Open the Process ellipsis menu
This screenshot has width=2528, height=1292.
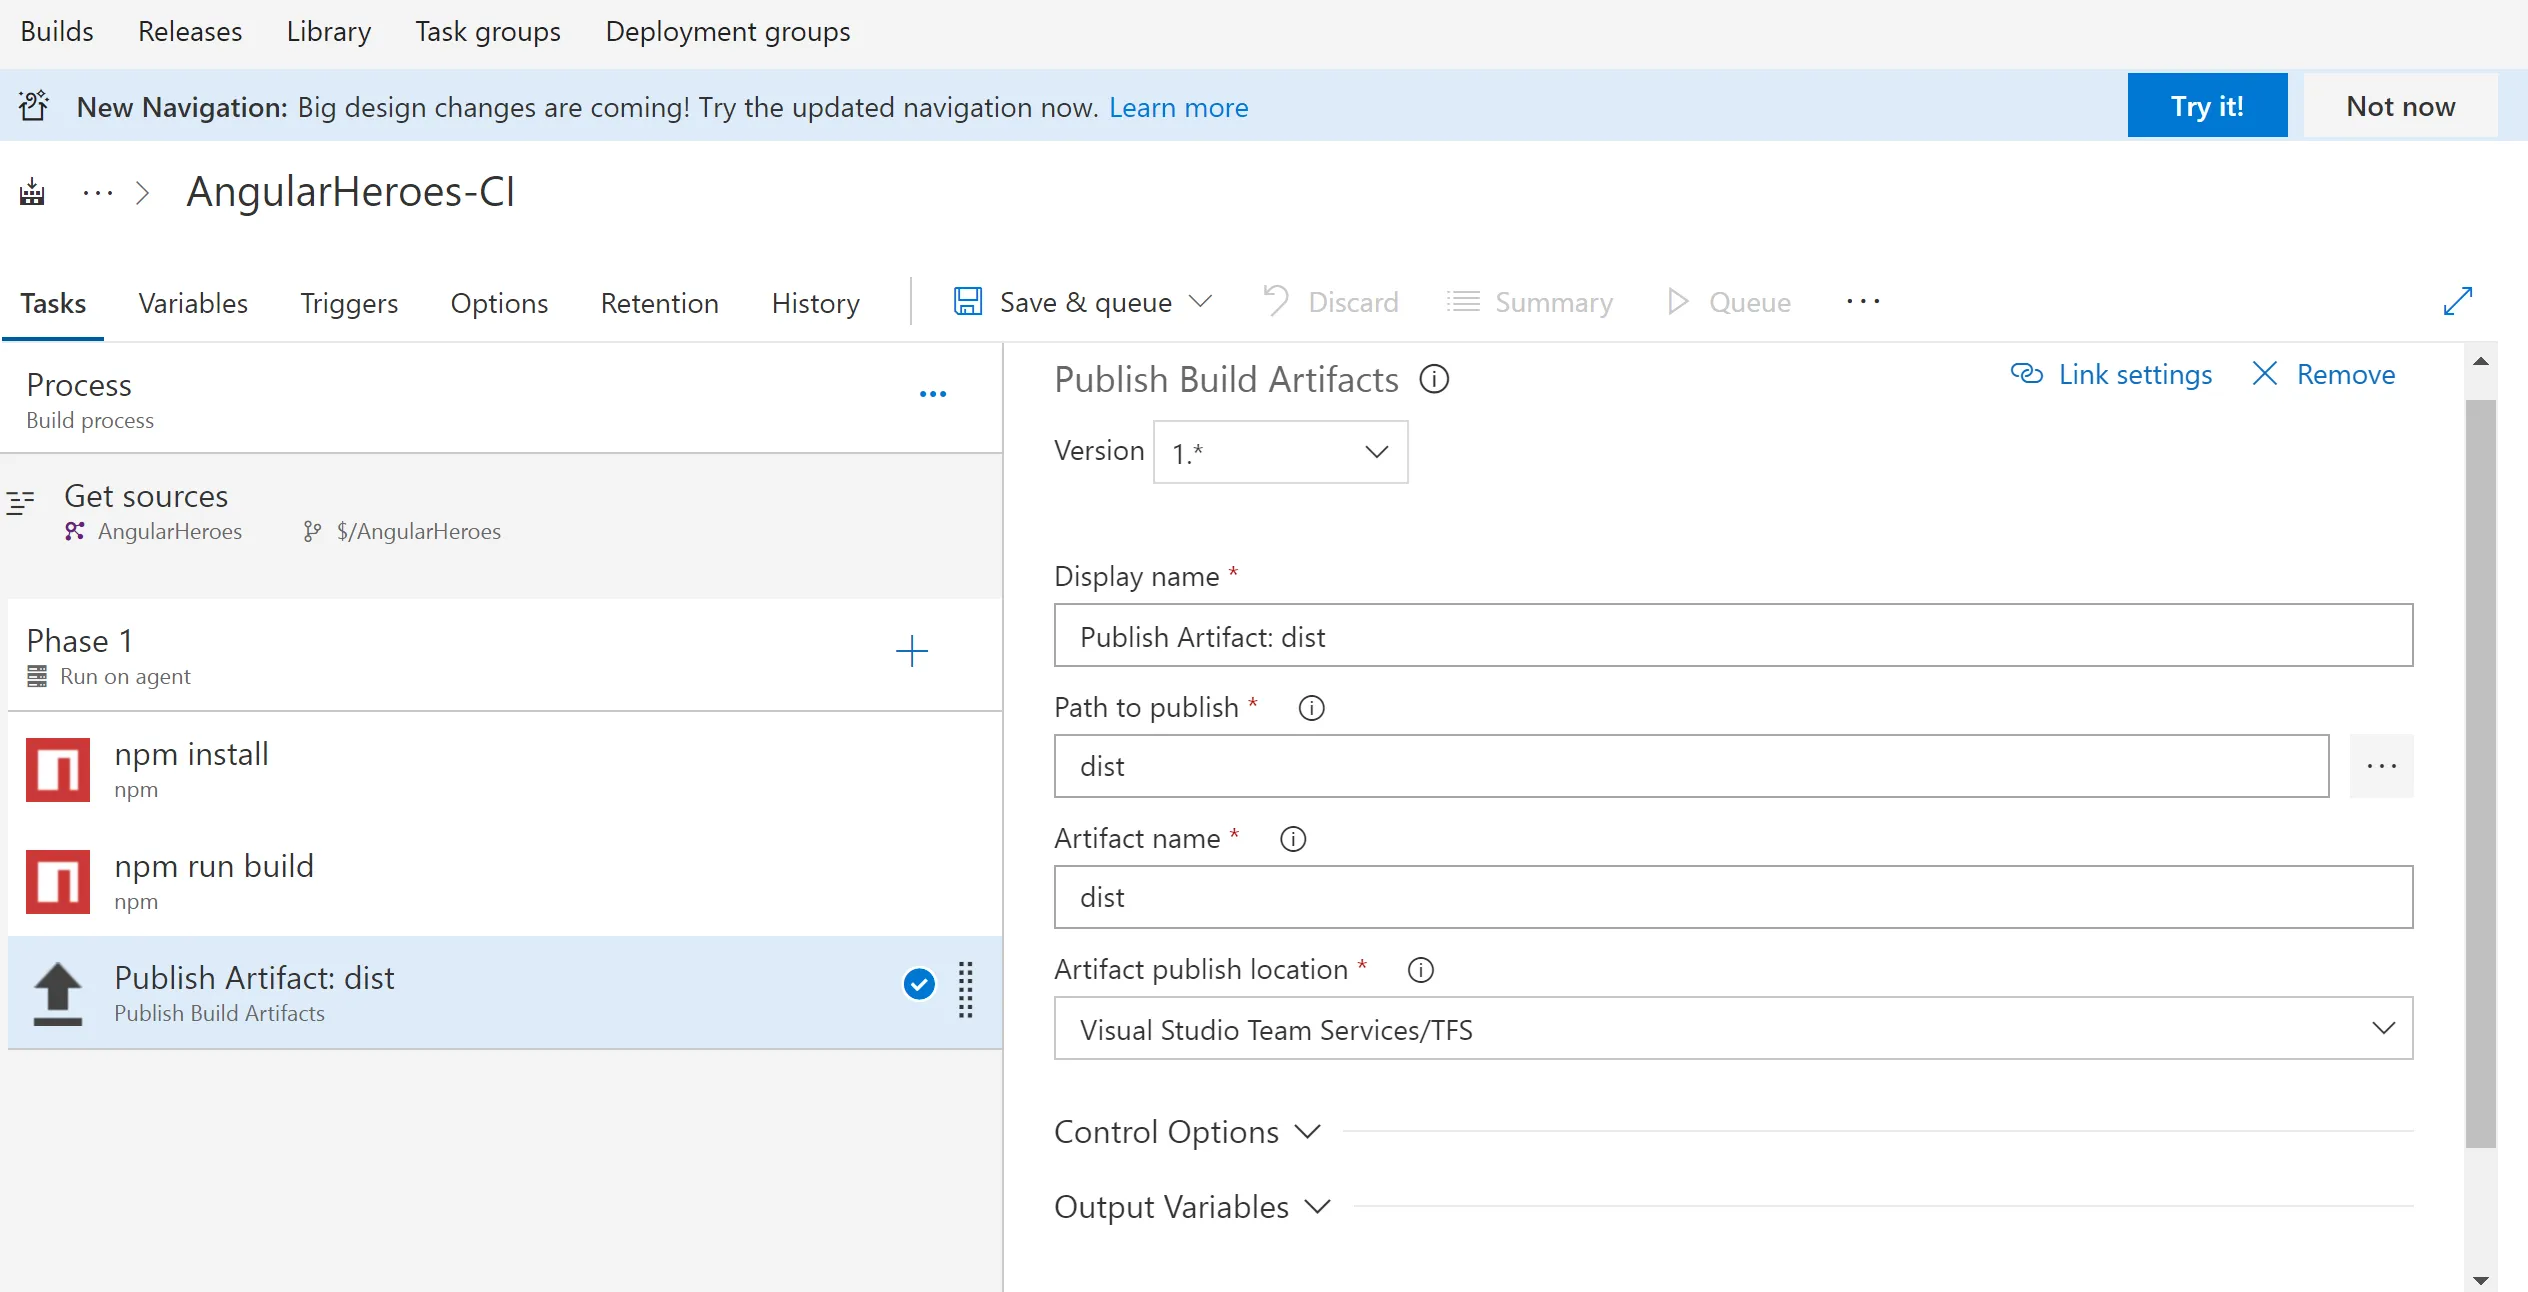(x=932, y=395)
